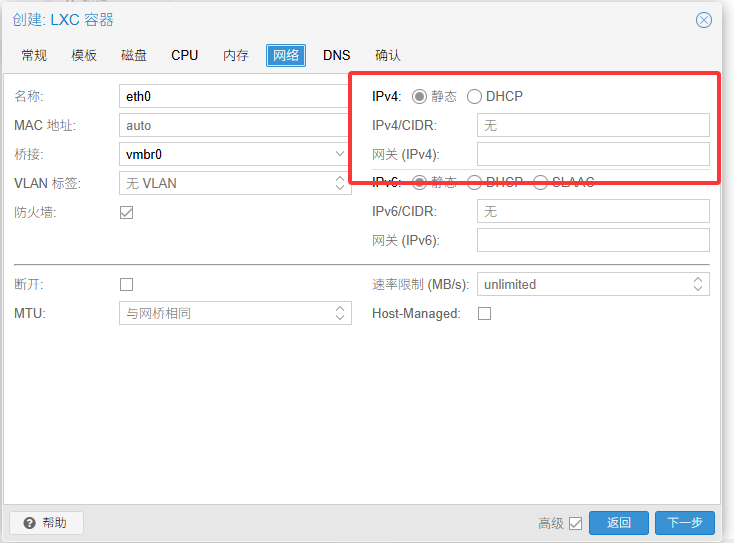Click the IPv4 gateway input field
Viewport: 734px width, 543px height.
[x=593, y=154]
